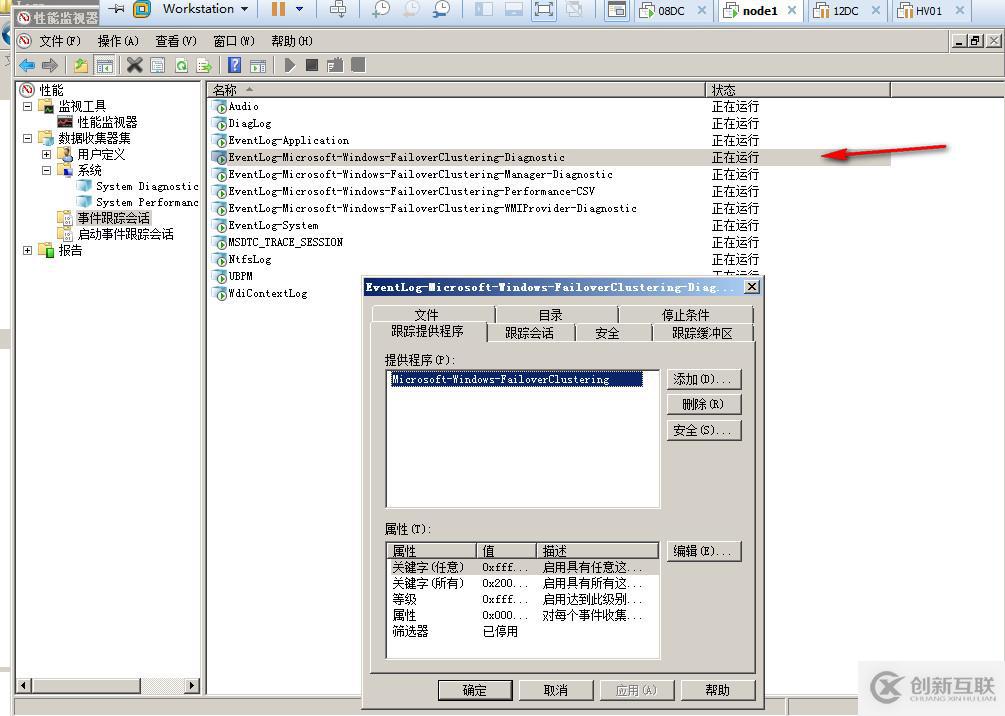Select Microsoft-Windows-FailoverClustering provider entry
This screenshot has width=1005, height=716.
[517, 379]
